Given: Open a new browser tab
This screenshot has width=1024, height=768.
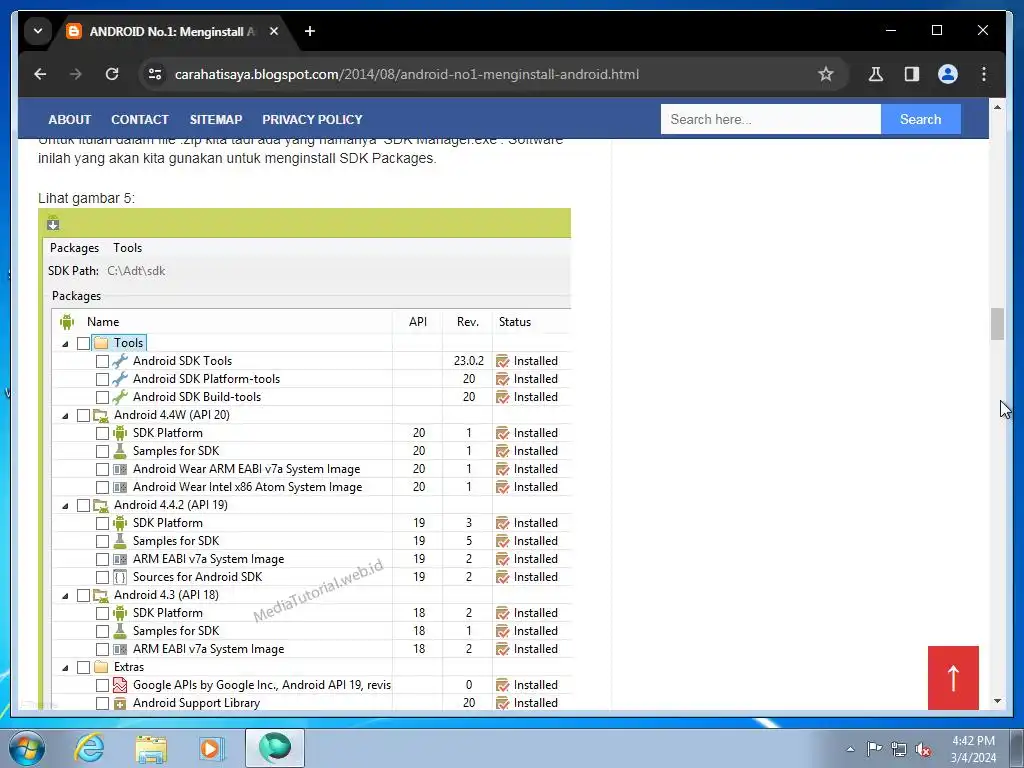Looking at the screenshot, I should [310, 31].
